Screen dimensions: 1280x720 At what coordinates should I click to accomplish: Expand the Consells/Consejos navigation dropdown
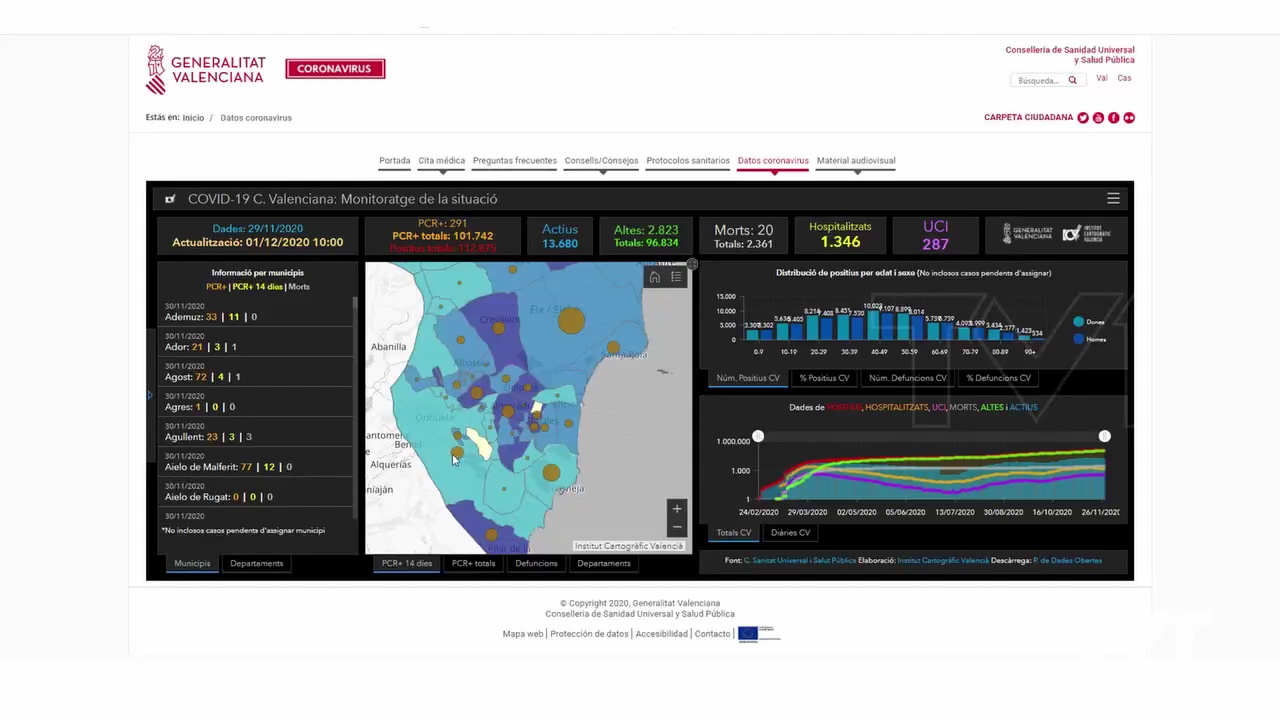(x=601, y=162)
